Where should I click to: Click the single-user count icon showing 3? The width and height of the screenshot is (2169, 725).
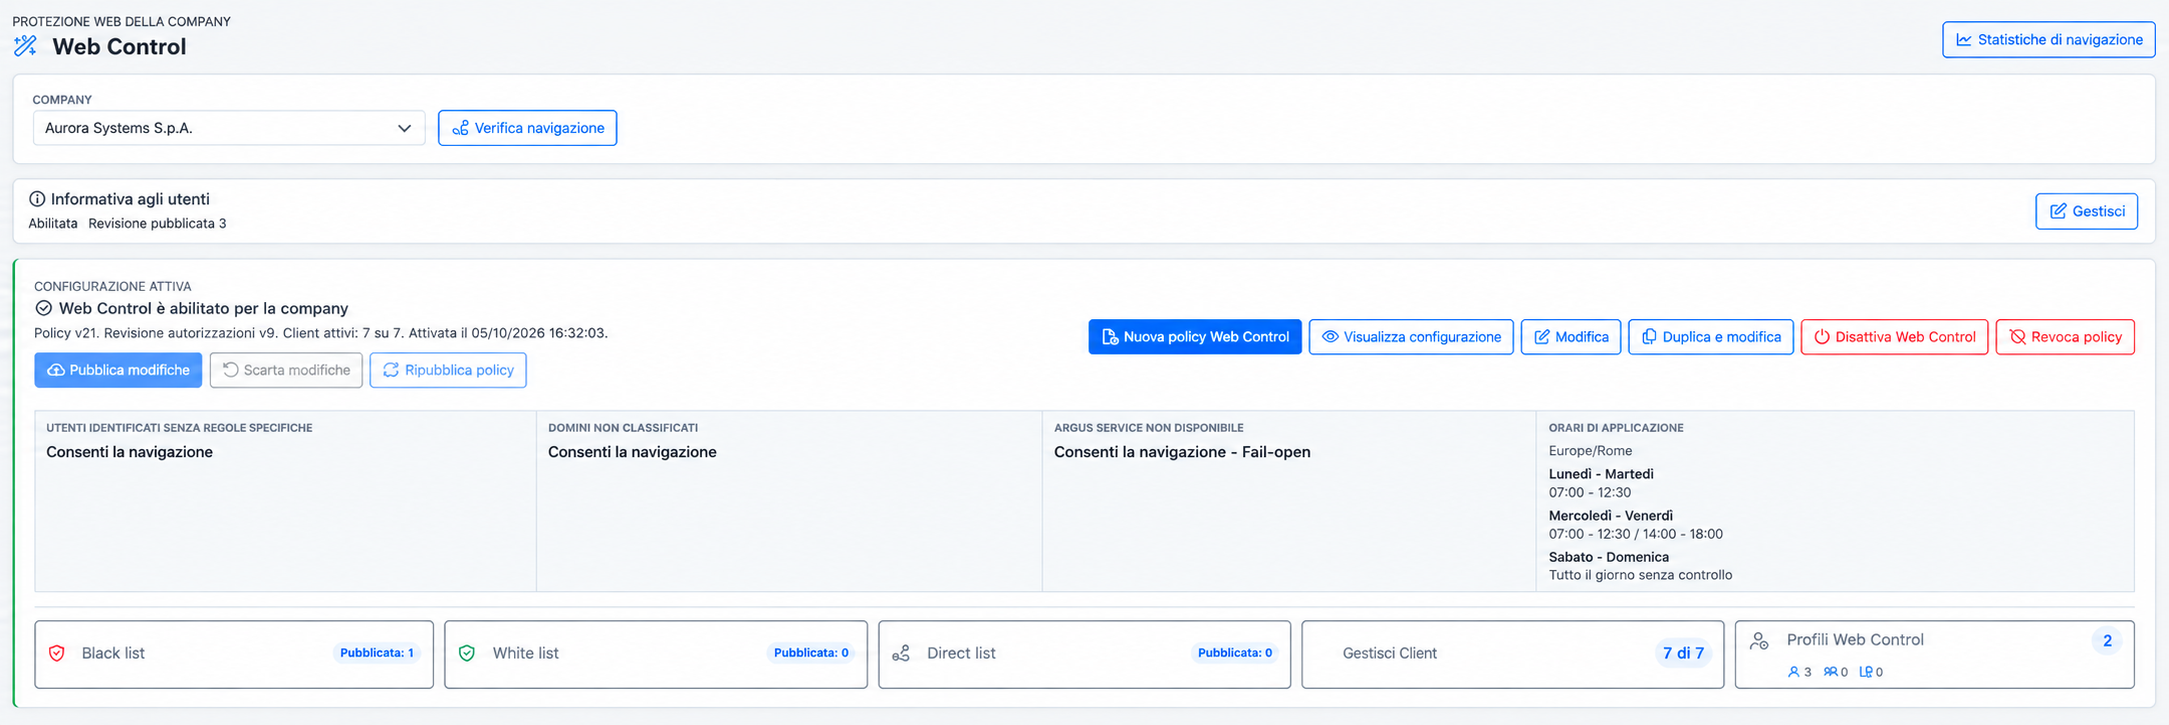(x=1793, y=672)
